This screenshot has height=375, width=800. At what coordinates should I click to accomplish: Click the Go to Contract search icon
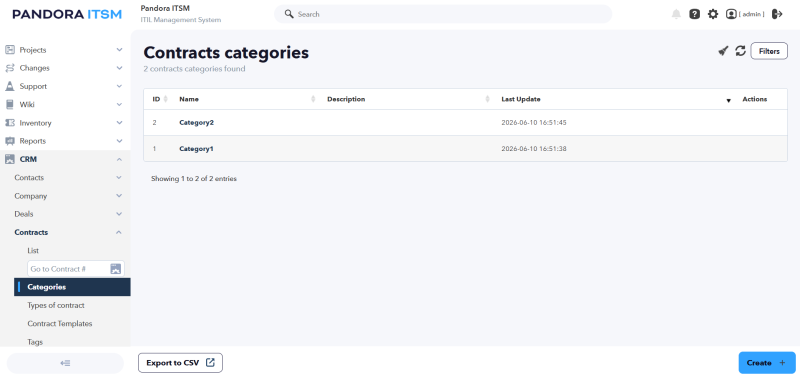116,269
